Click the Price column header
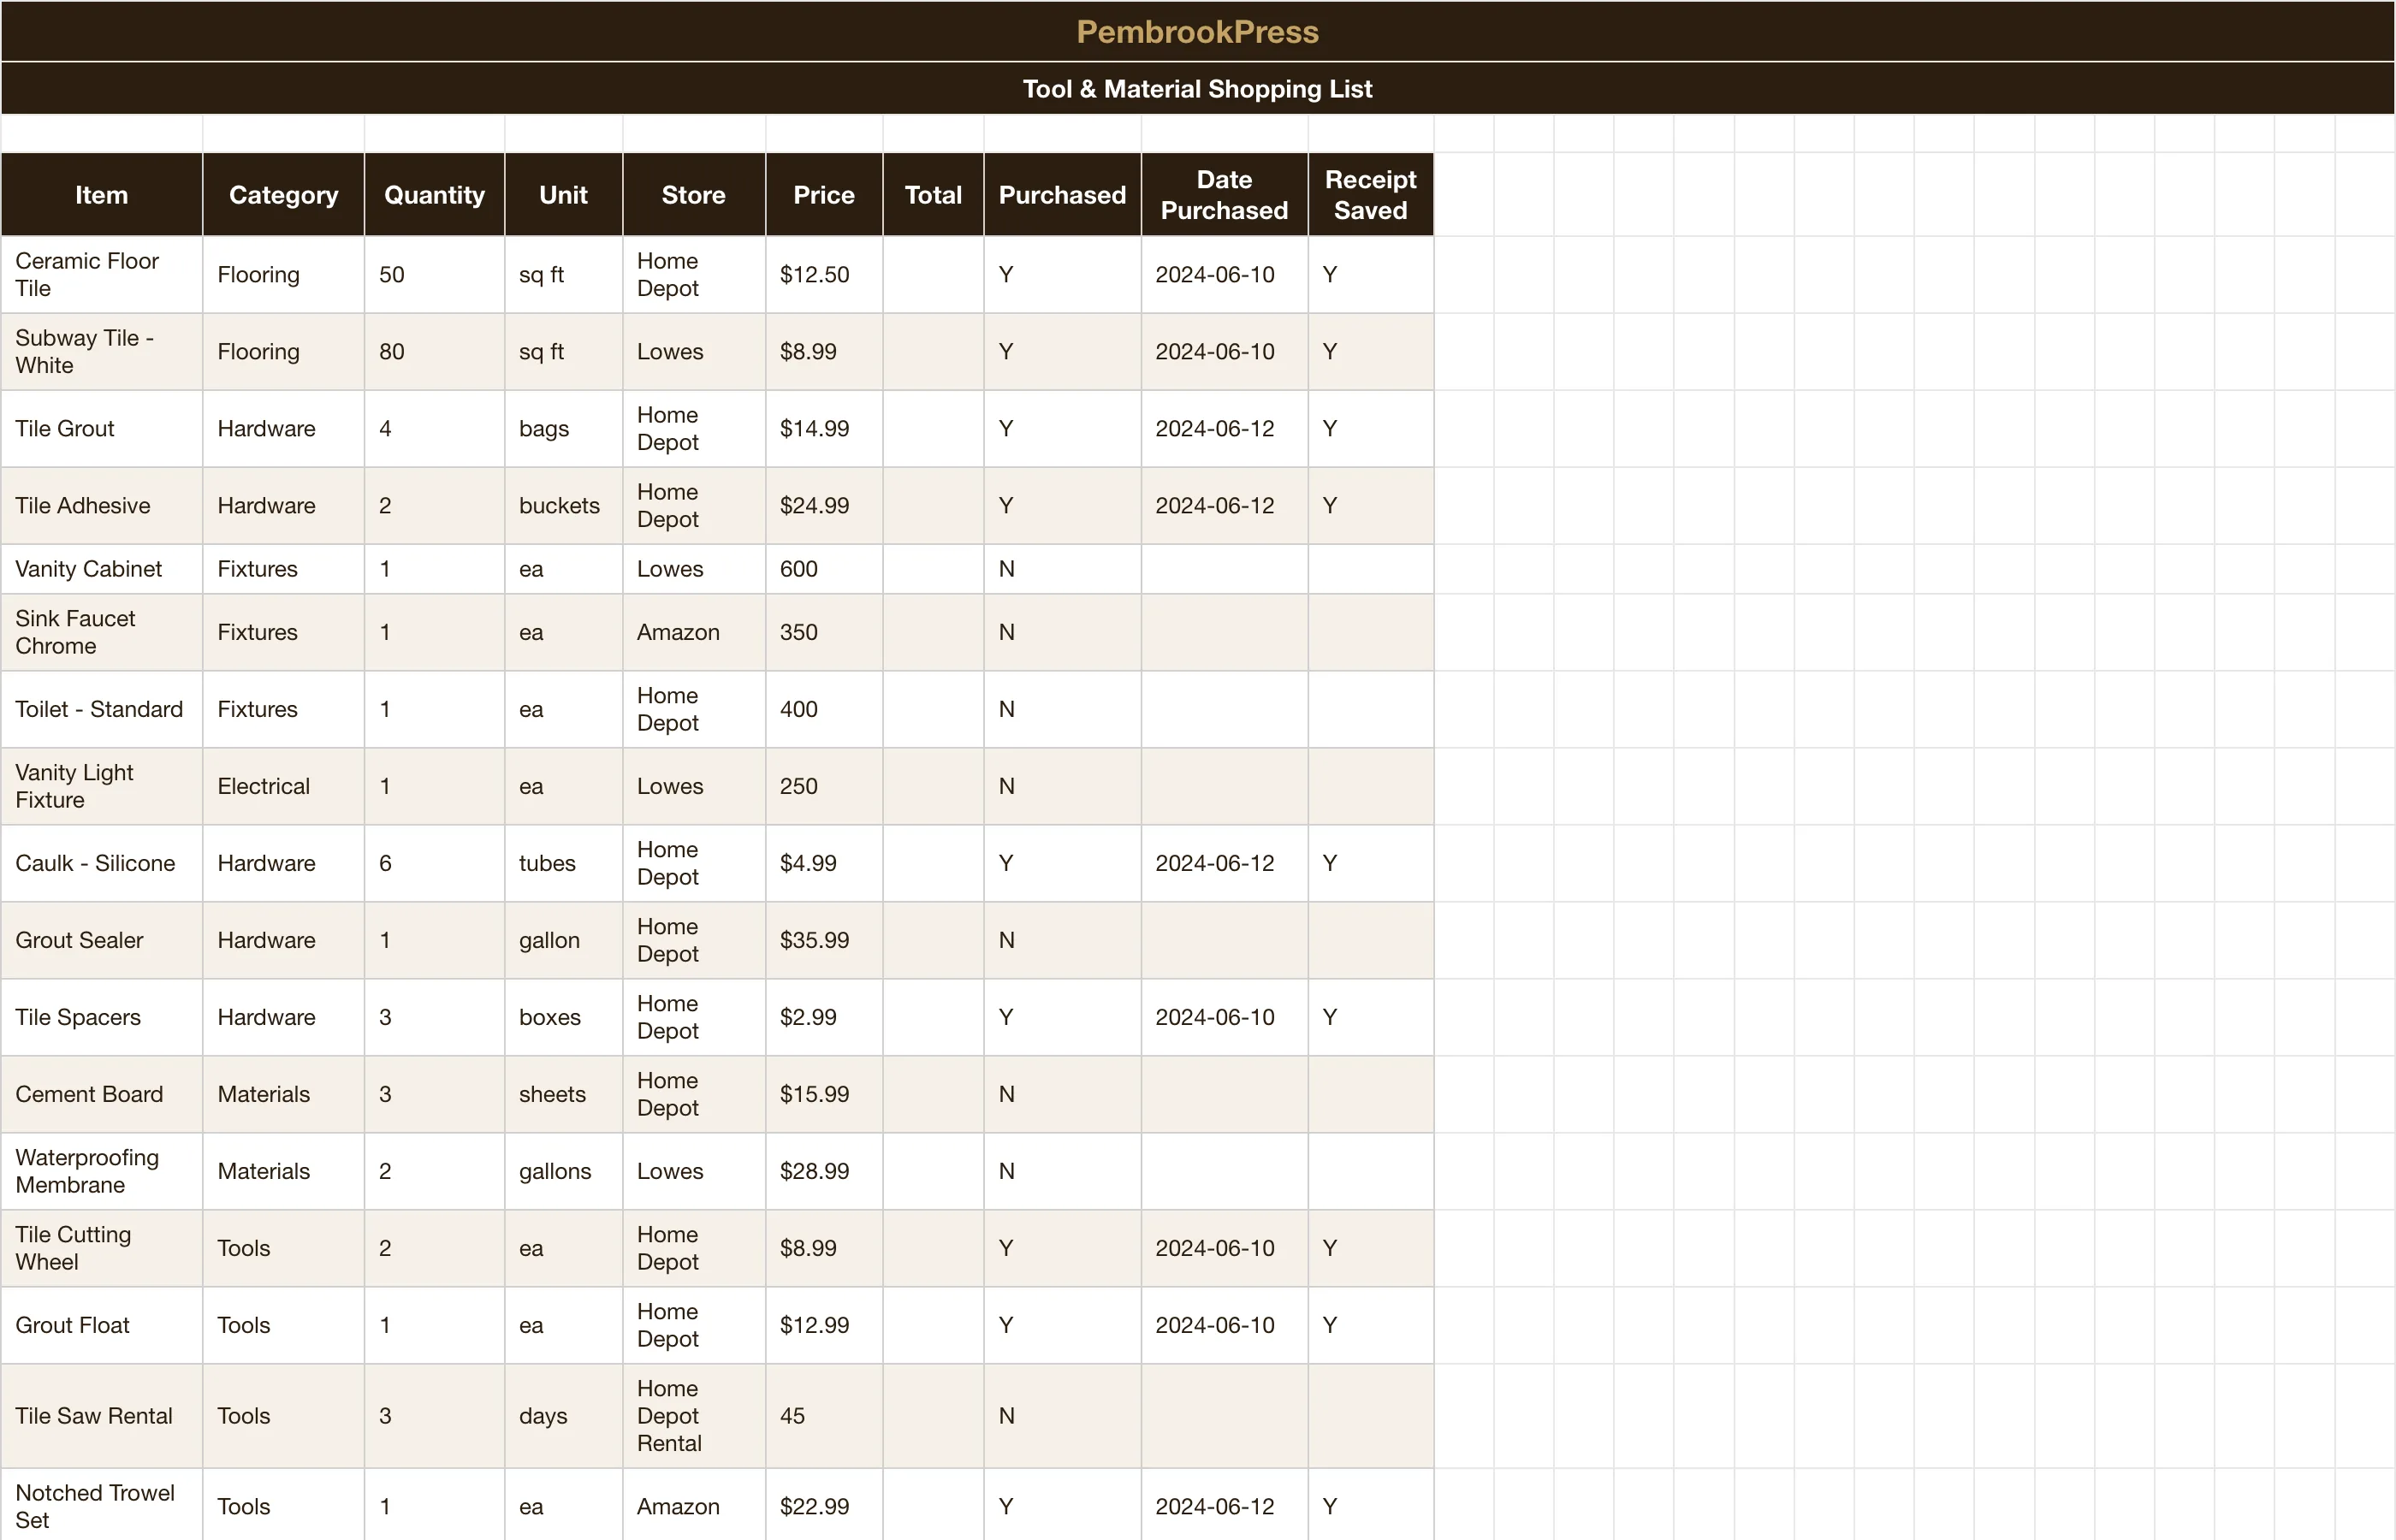The image size is (2396, 1540). click(x=824, y=195)
